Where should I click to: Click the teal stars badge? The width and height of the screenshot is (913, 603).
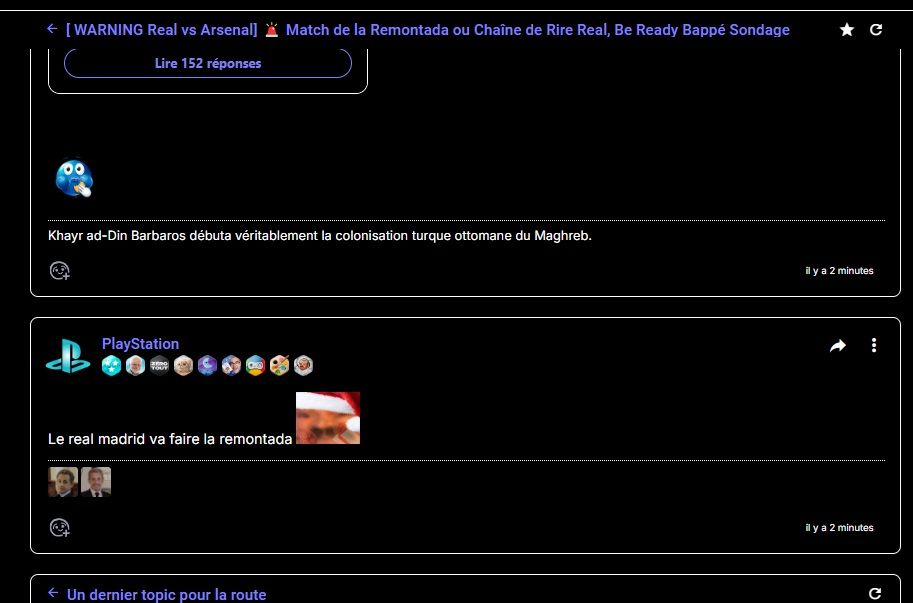111,366
